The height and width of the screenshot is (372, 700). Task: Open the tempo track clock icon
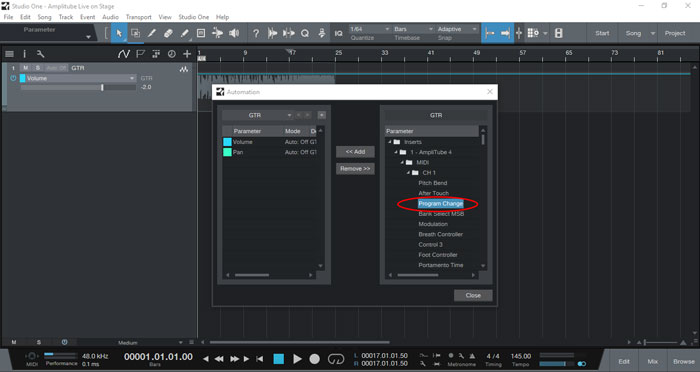pyautogui.click(x=171, y=54)
